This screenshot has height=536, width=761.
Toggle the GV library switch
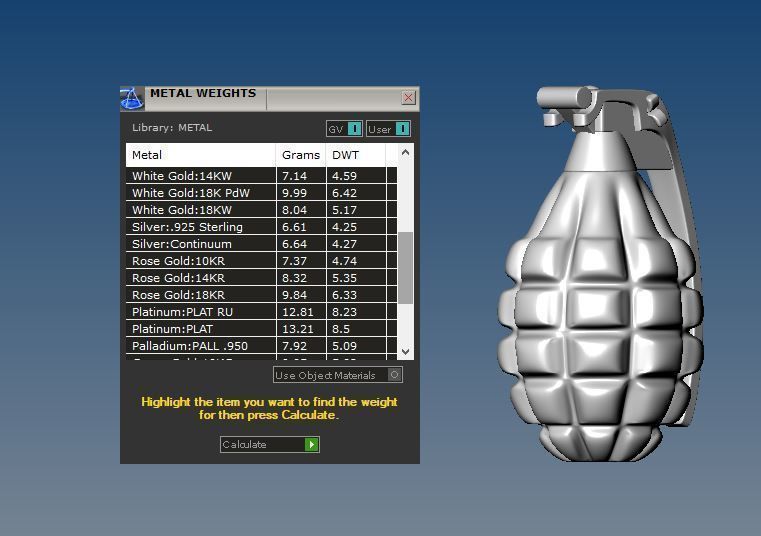click(x=344, y=129)
